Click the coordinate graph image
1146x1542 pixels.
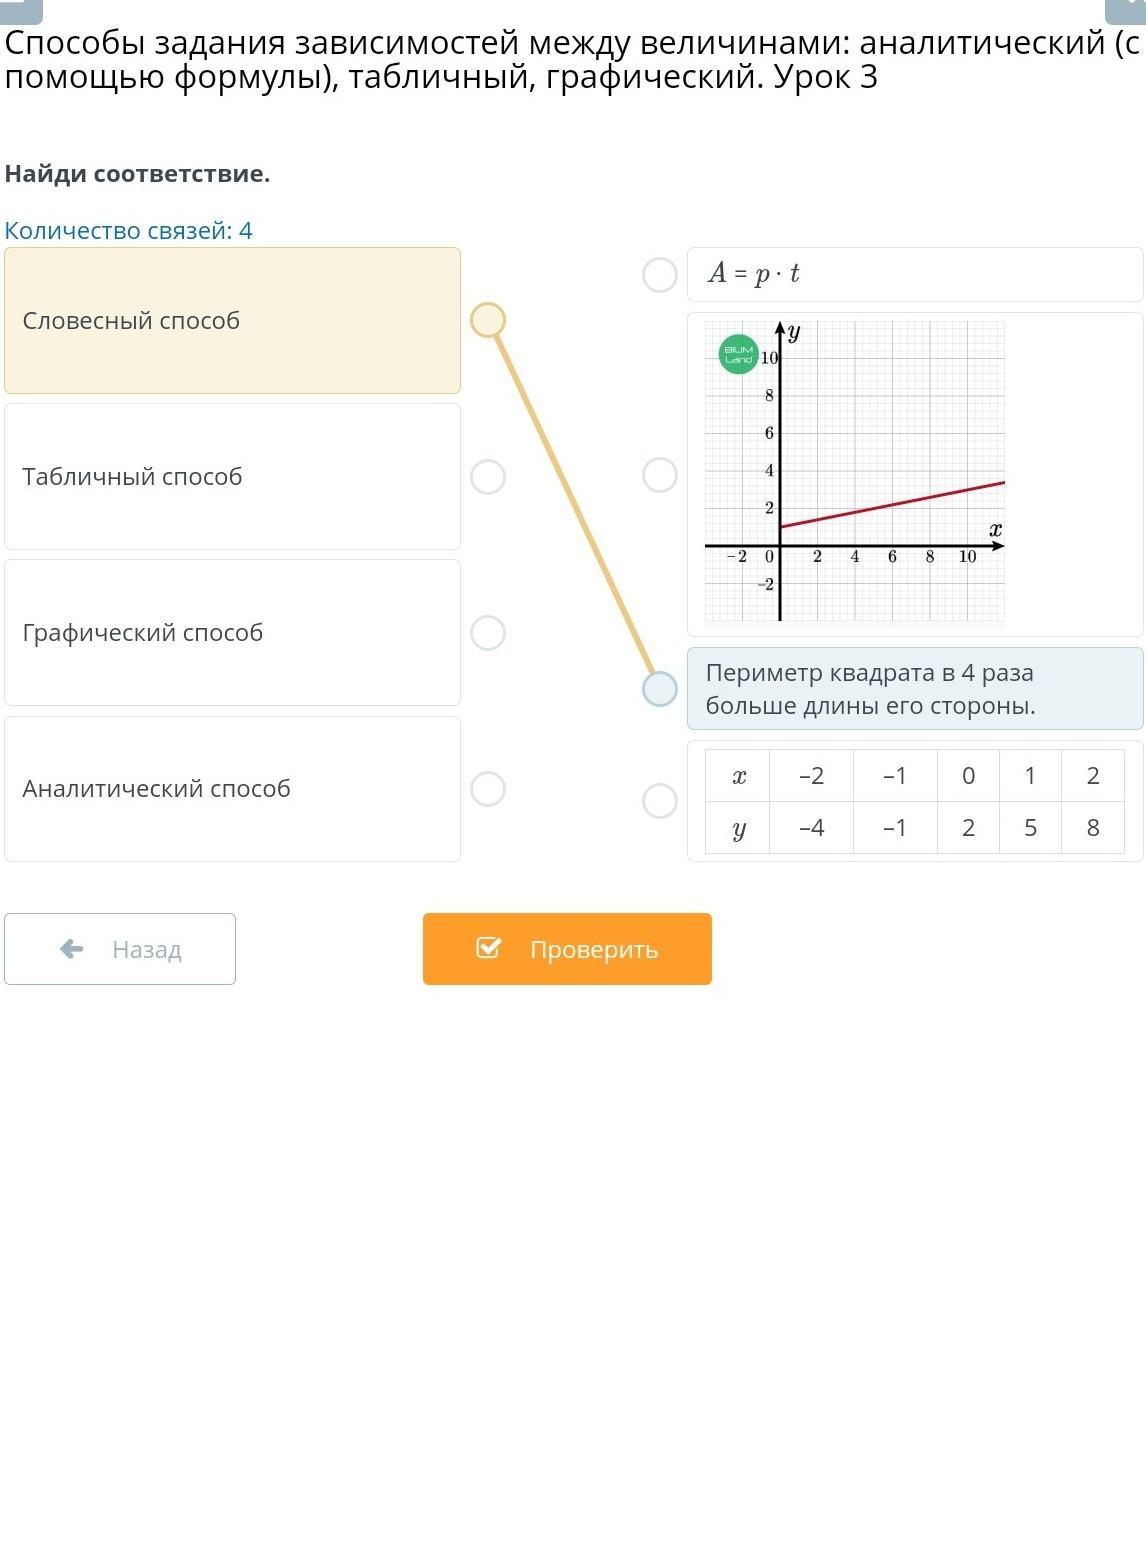pyautogui.click(x=855, y=472)
